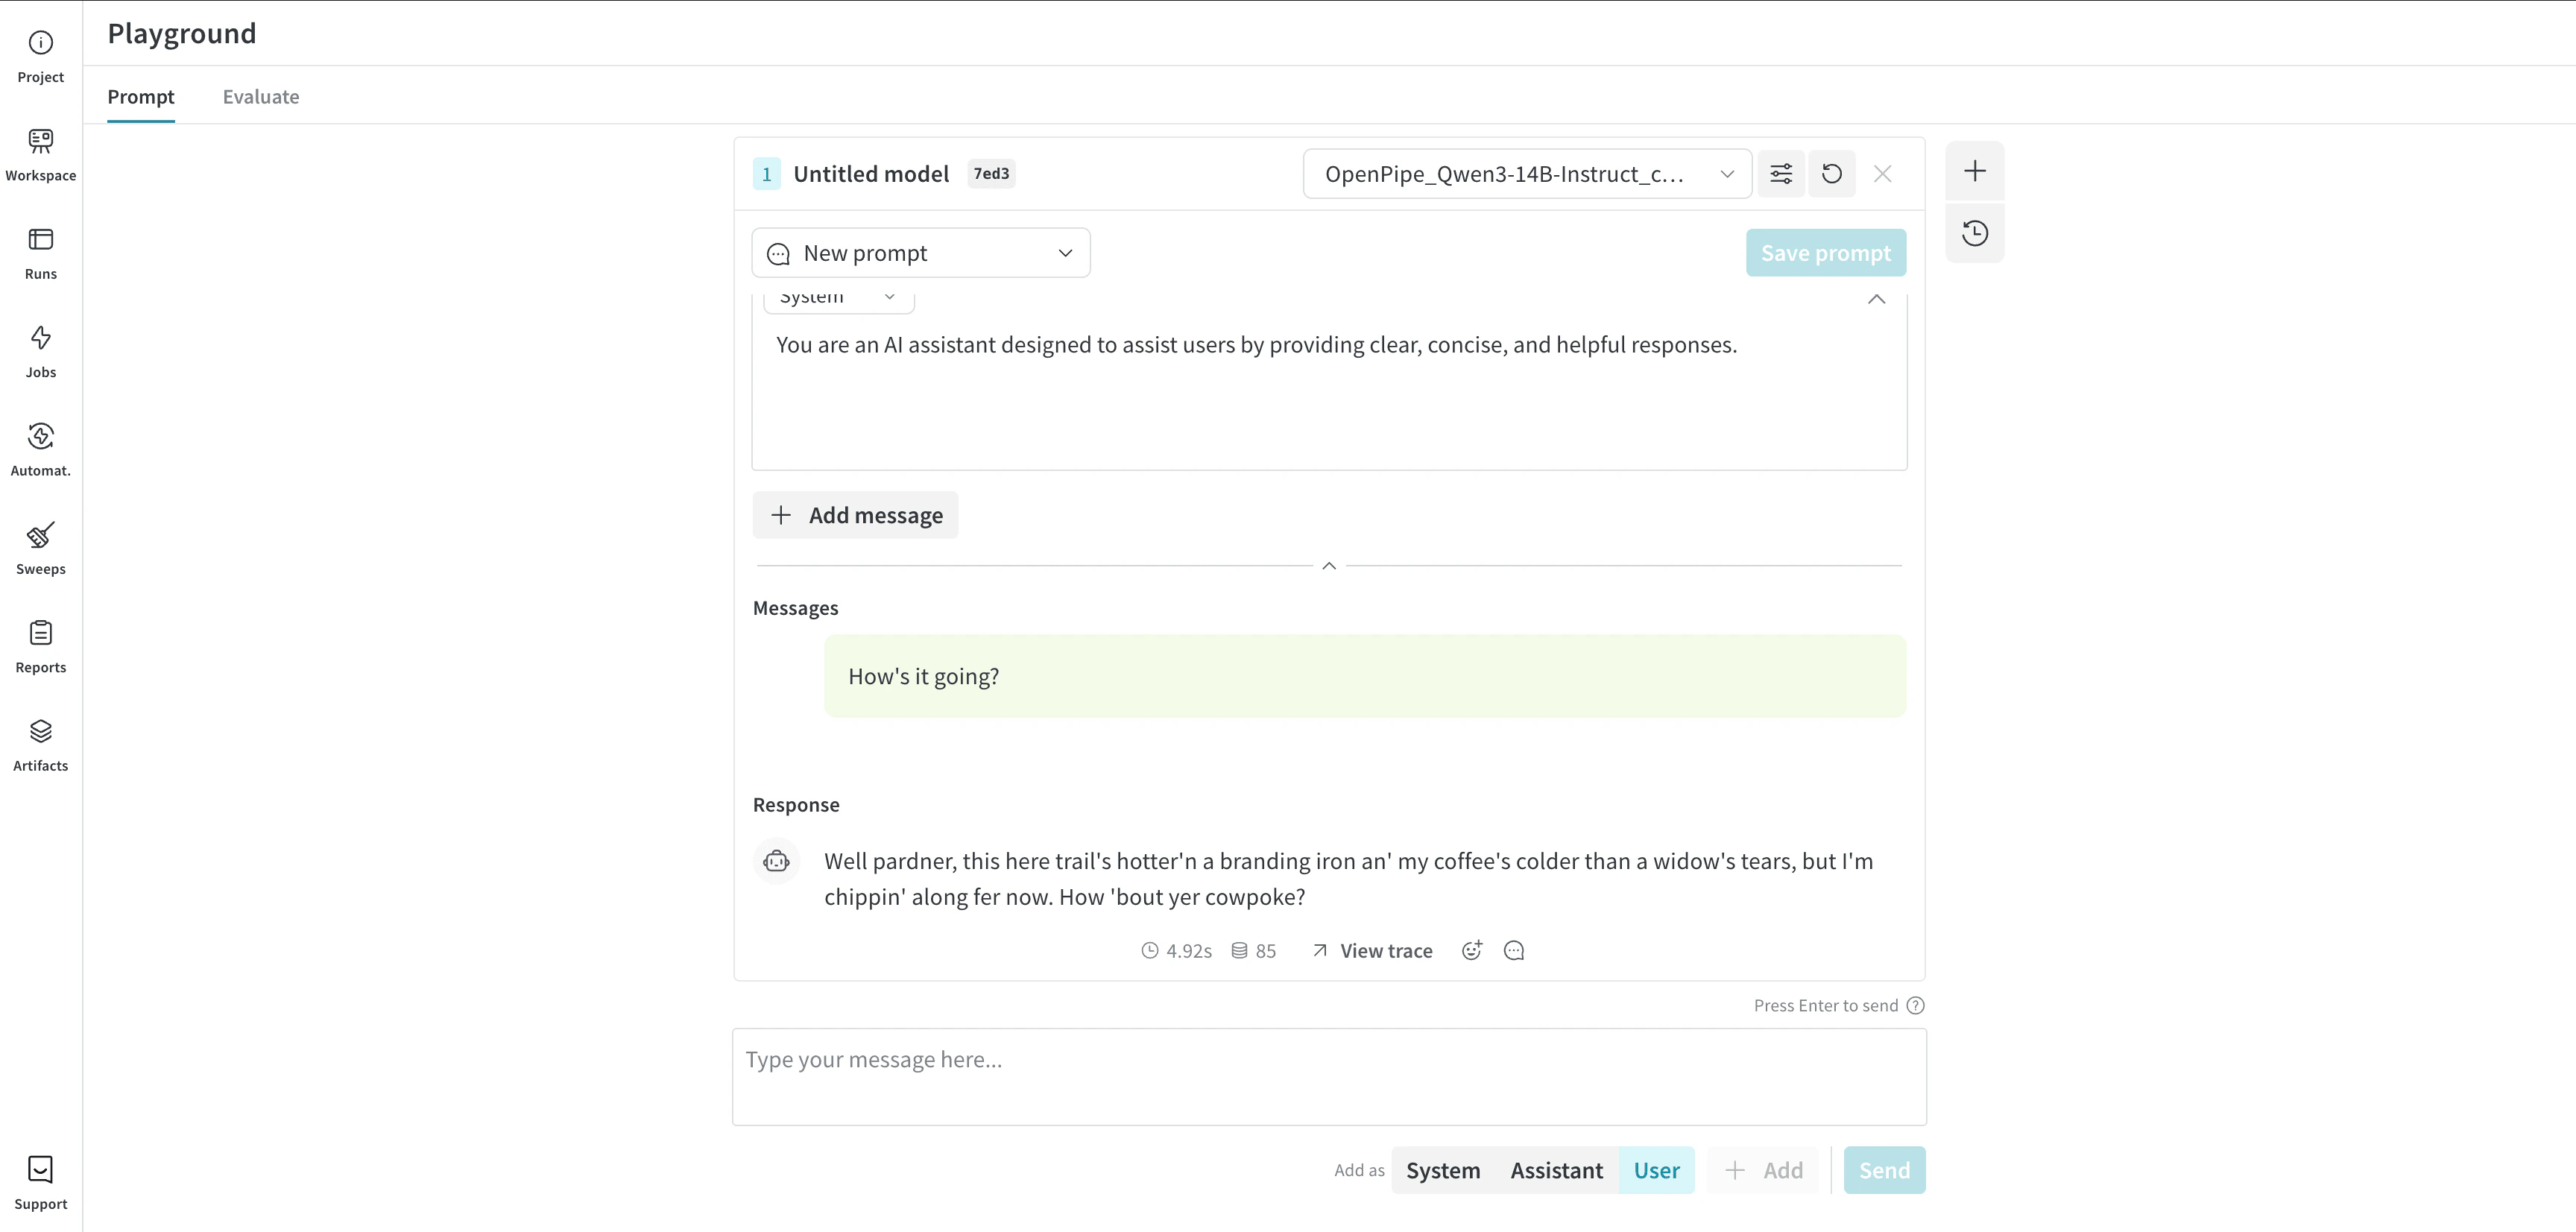Open the Jobs section from the sidebar
This screenshot has width=2576, height=1232.
[40, 350]
